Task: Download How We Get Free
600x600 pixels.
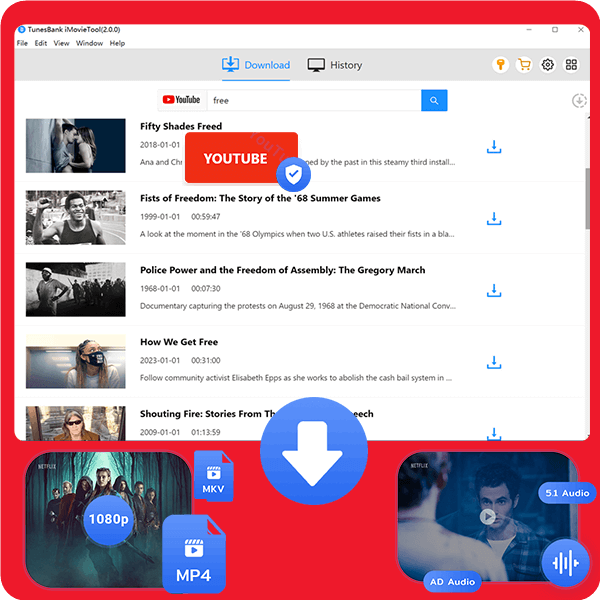Action: coord(494,362)
